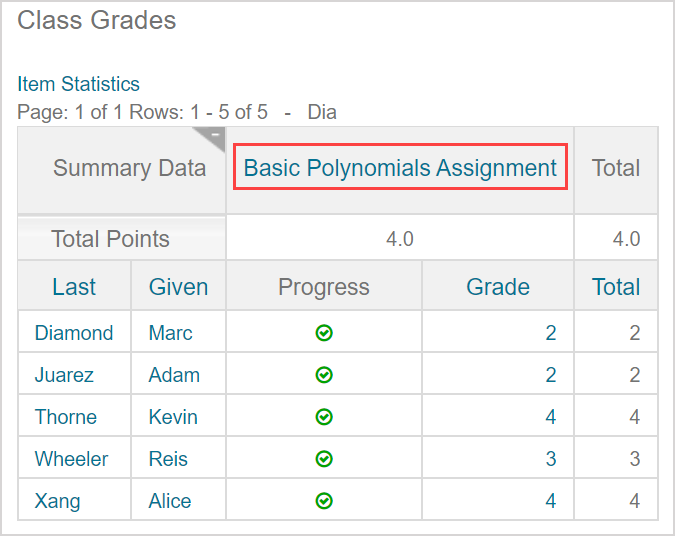The width and height of the screenshot is (675, 536).
Task: Click the Dia link after rows count
Action: 322,112
